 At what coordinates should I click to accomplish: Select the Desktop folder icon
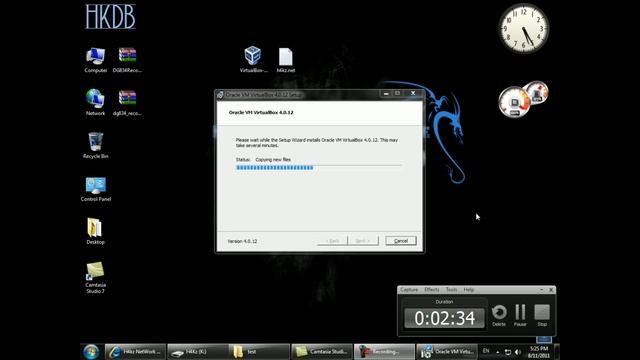[x=95, y=231]
